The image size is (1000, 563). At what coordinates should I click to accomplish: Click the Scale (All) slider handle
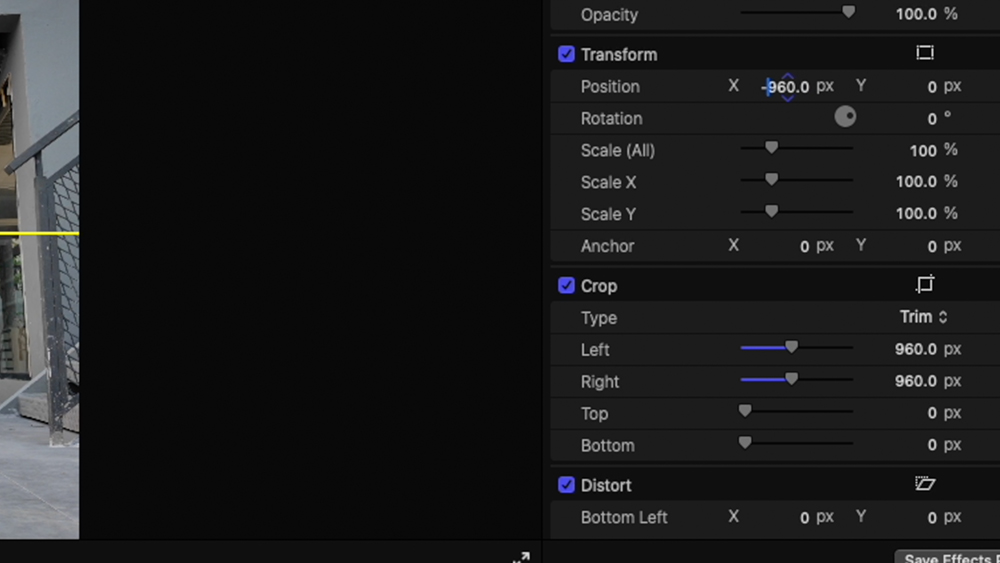coord(771,148)
